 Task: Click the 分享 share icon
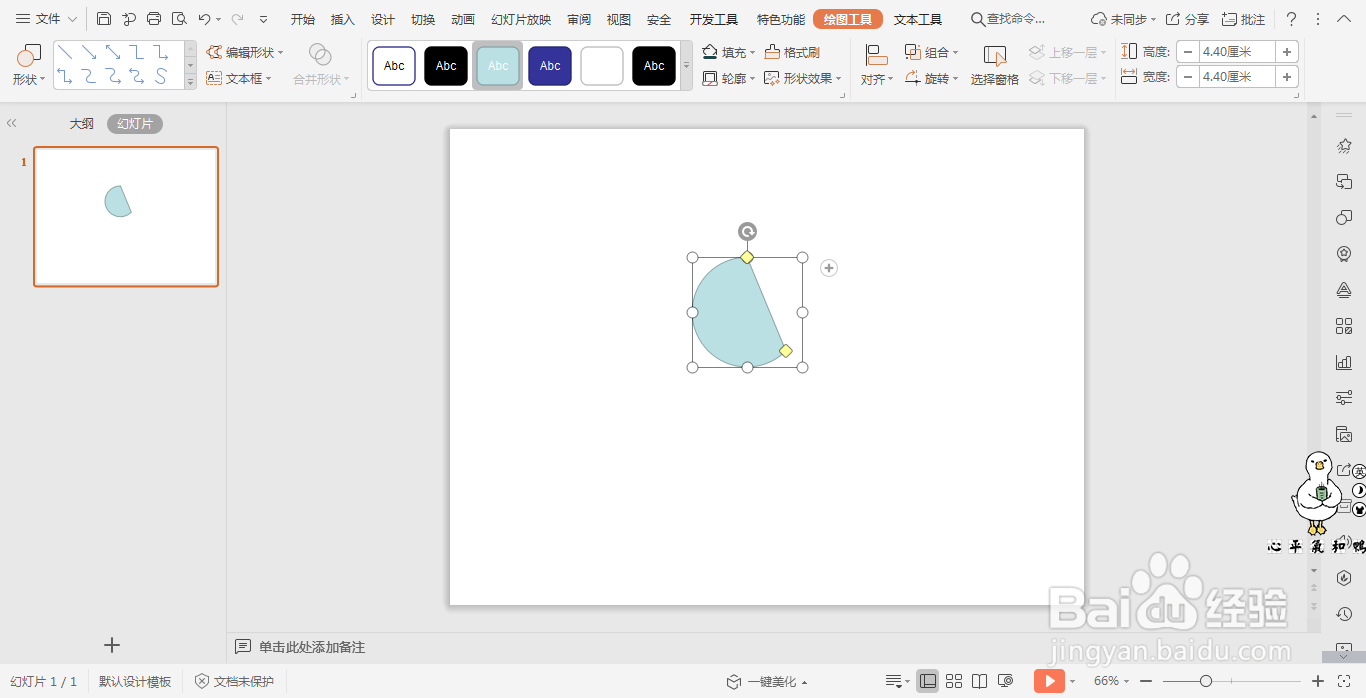tap(1173, 19)
